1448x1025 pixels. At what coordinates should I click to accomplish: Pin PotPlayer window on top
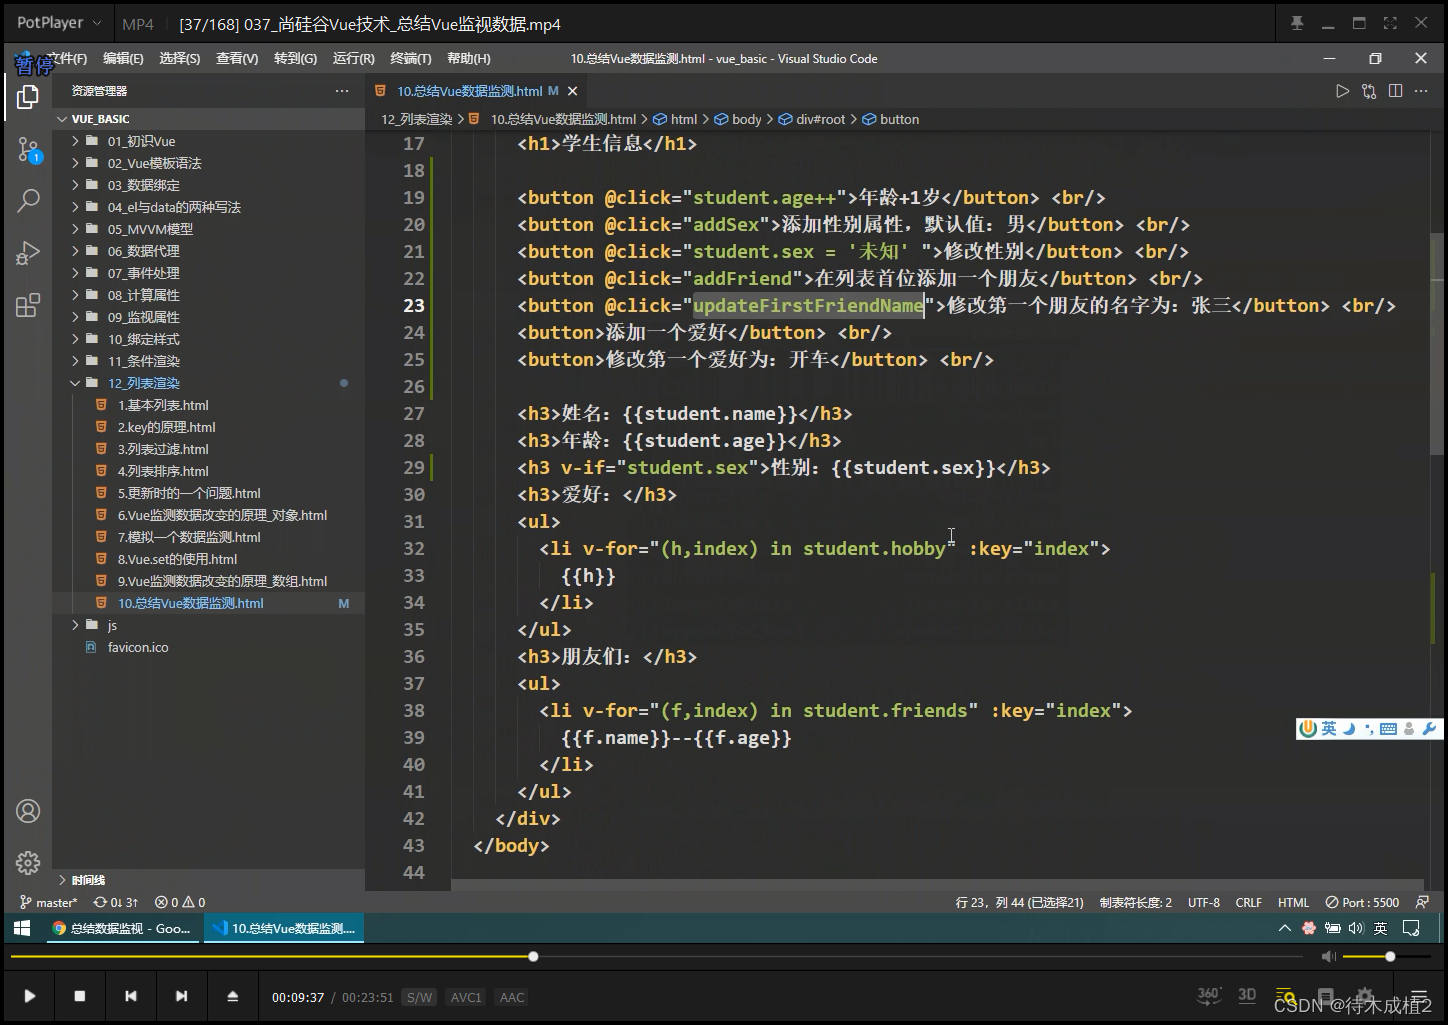pos(1297,23)
